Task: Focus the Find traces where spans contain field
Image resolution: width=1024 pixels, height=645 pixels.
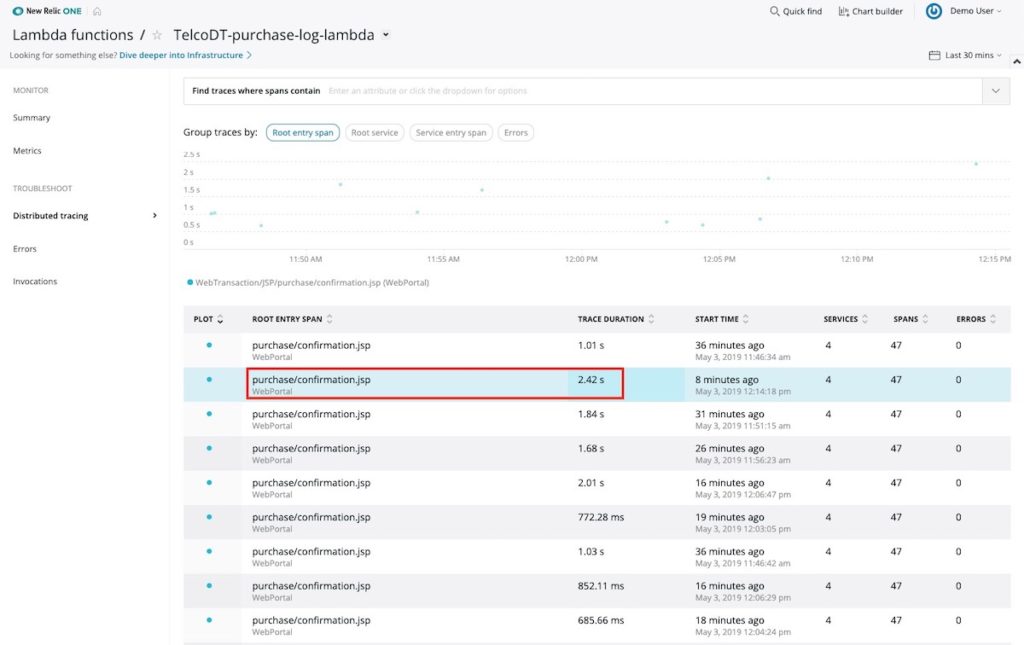Action: tap(583, 91)
